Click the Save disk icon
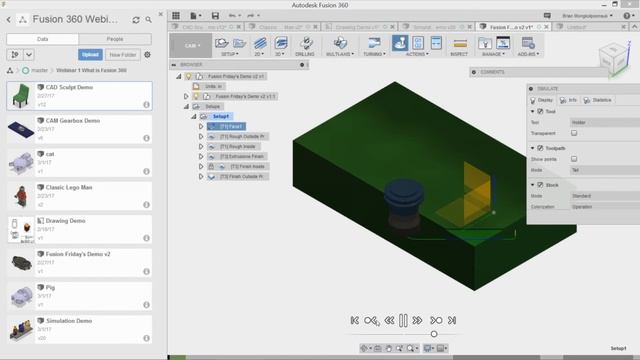 click(215, 16)
